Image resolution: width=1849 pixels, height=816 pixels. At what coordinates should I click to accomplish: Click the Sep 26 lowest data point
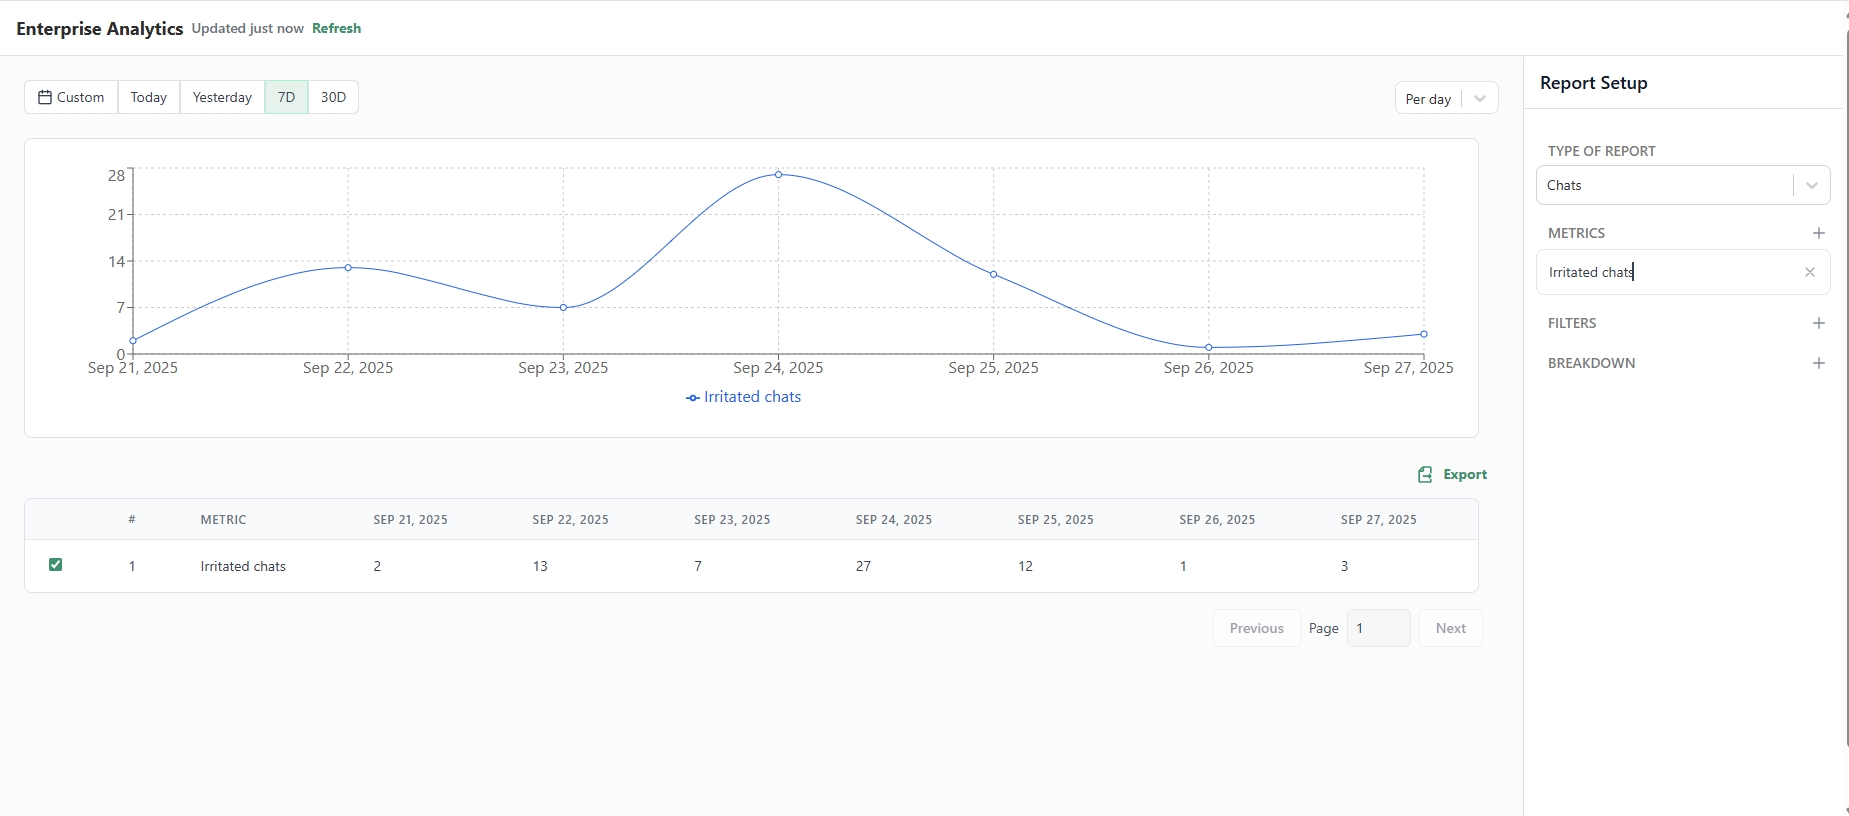pos(1208,347)
